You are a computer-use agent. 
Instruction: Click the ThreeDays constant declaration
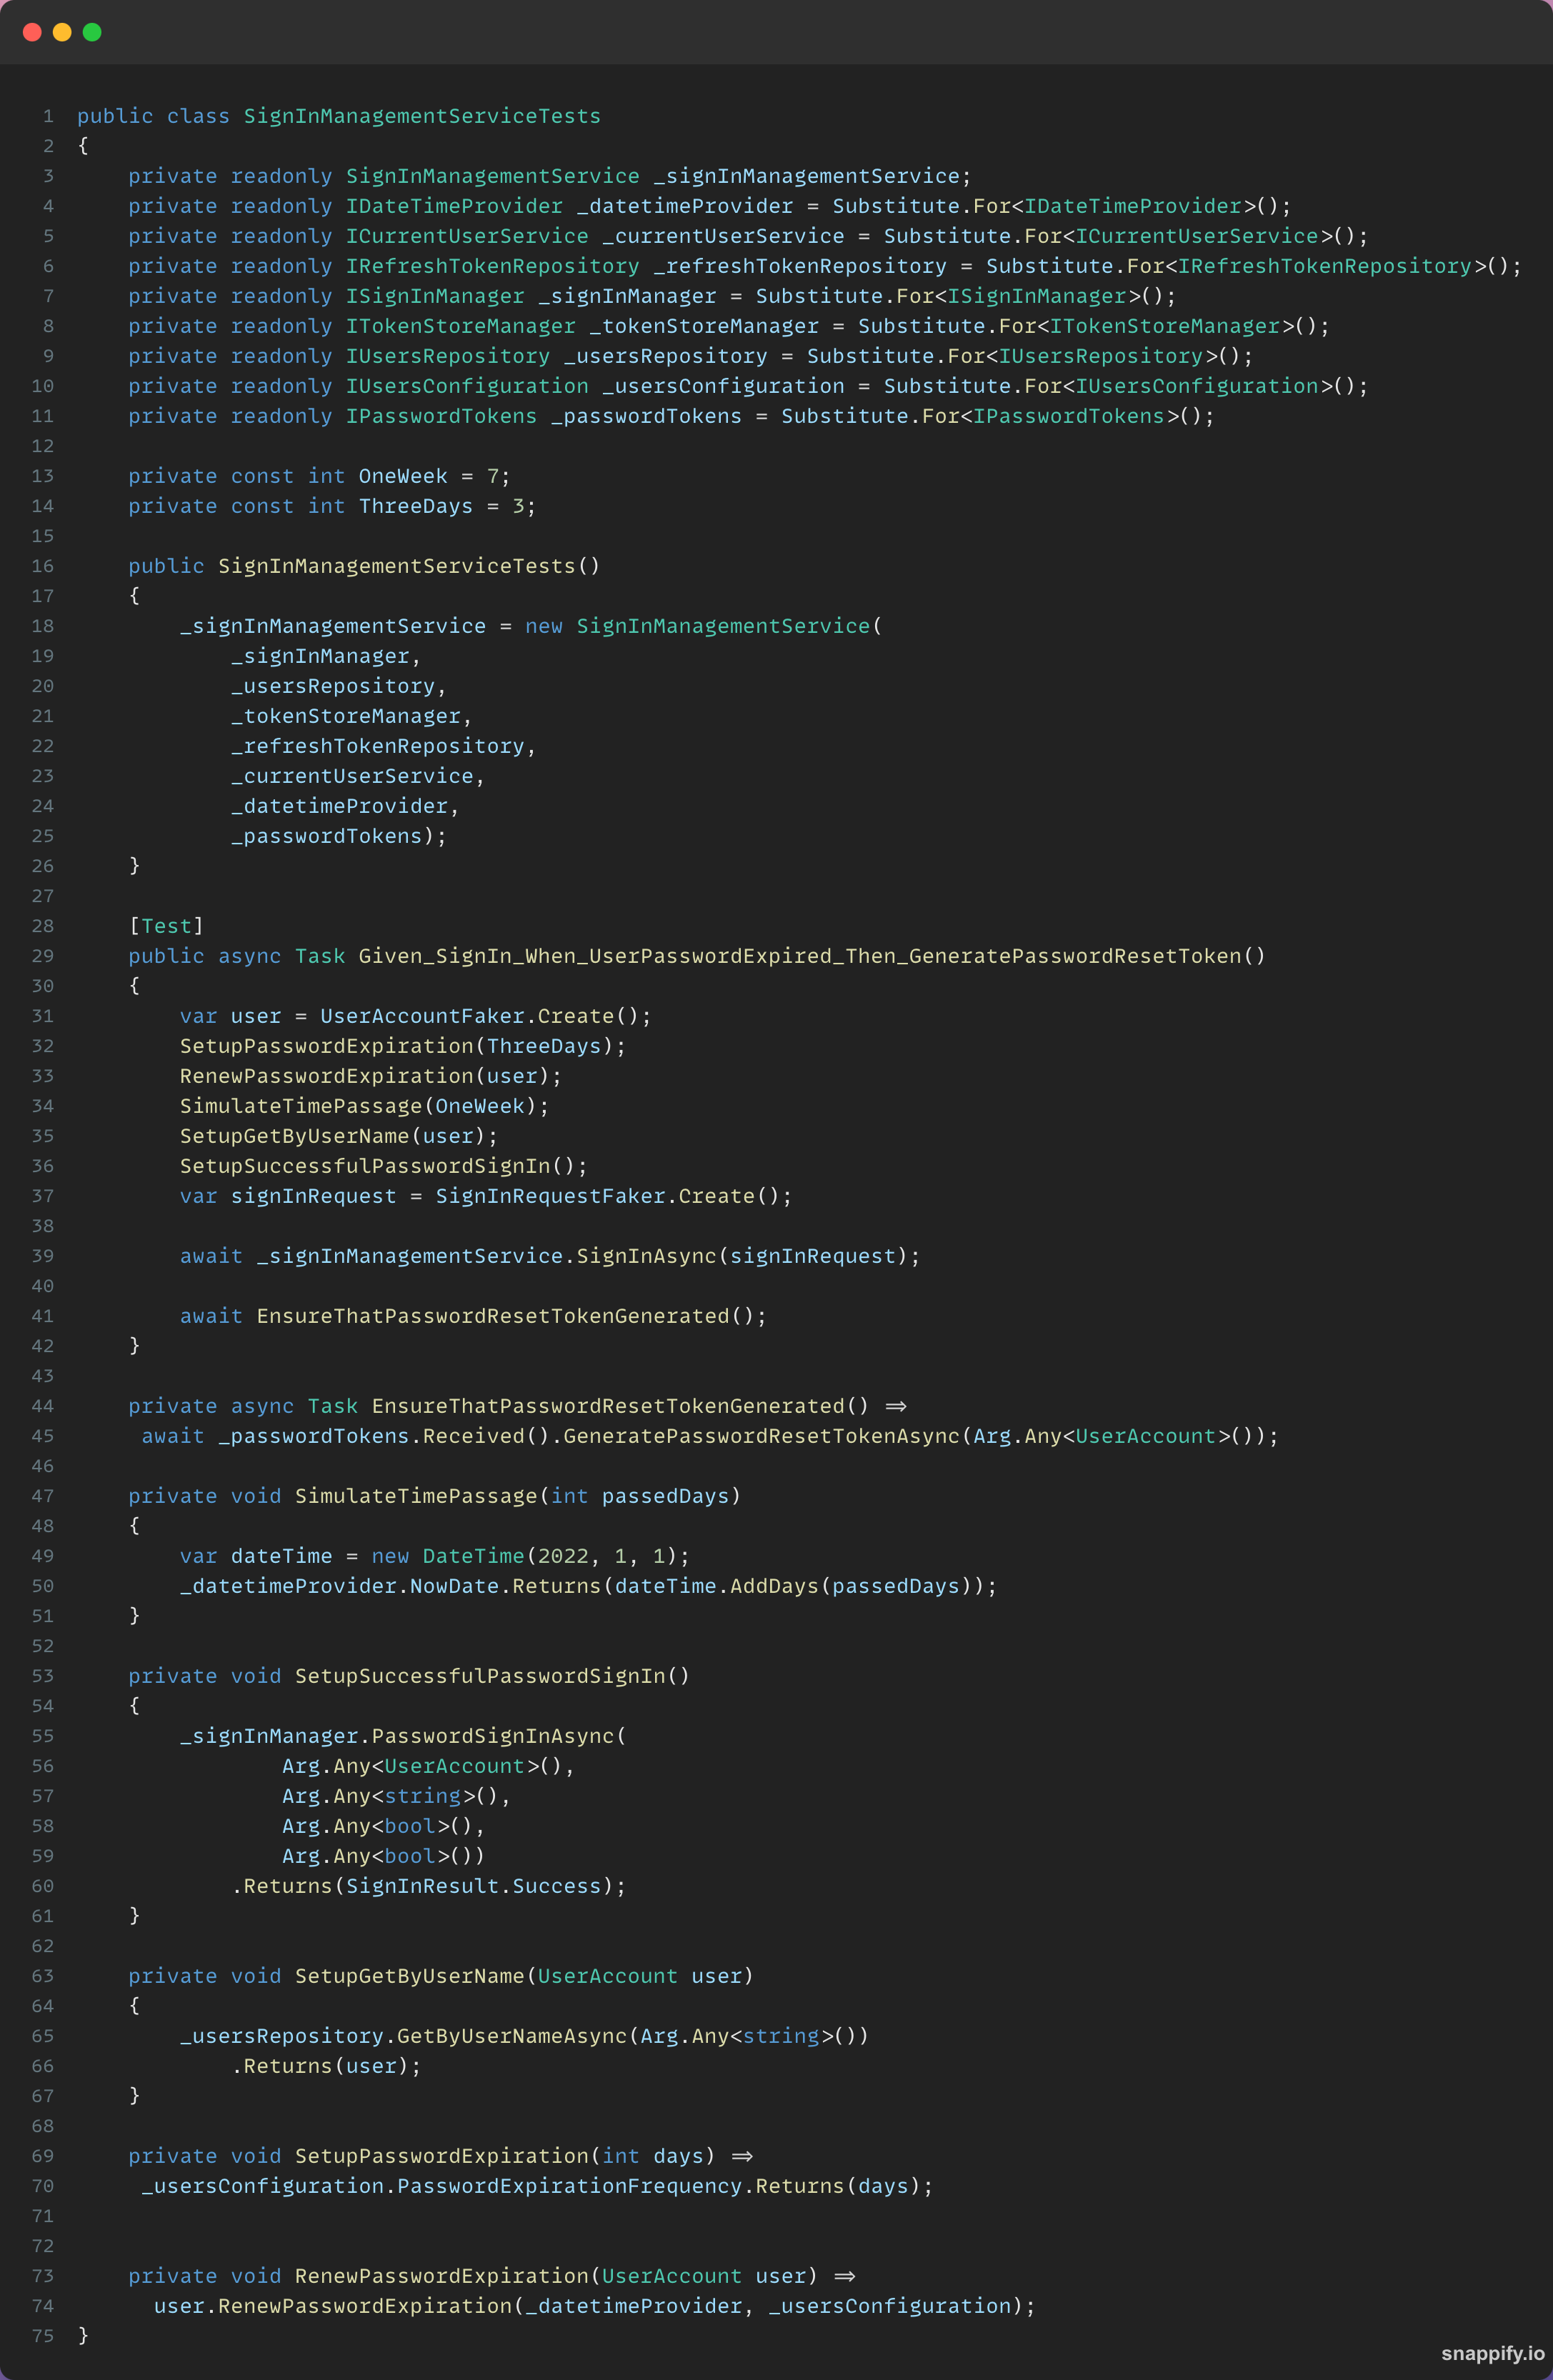pos(416,506)
